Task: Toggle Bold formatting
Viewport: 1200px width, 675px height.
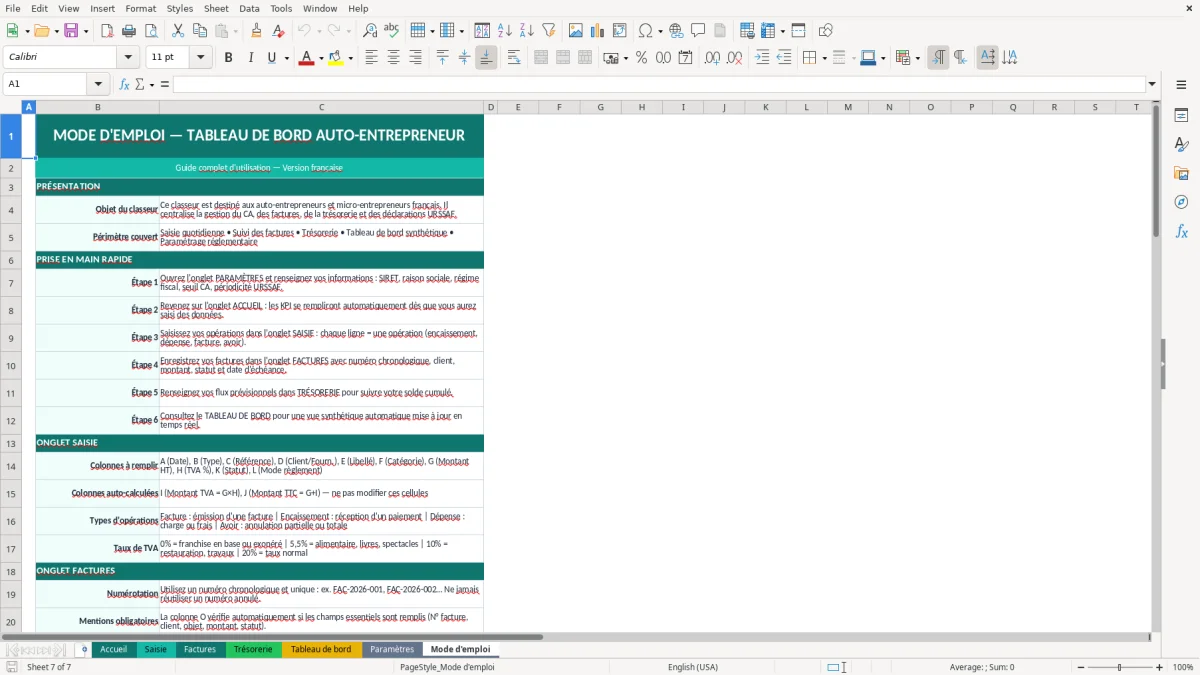Action: [228, 58]
